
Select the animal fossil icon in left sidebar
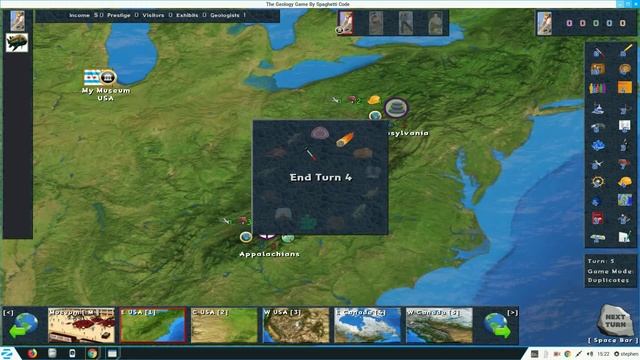point(17,42)
